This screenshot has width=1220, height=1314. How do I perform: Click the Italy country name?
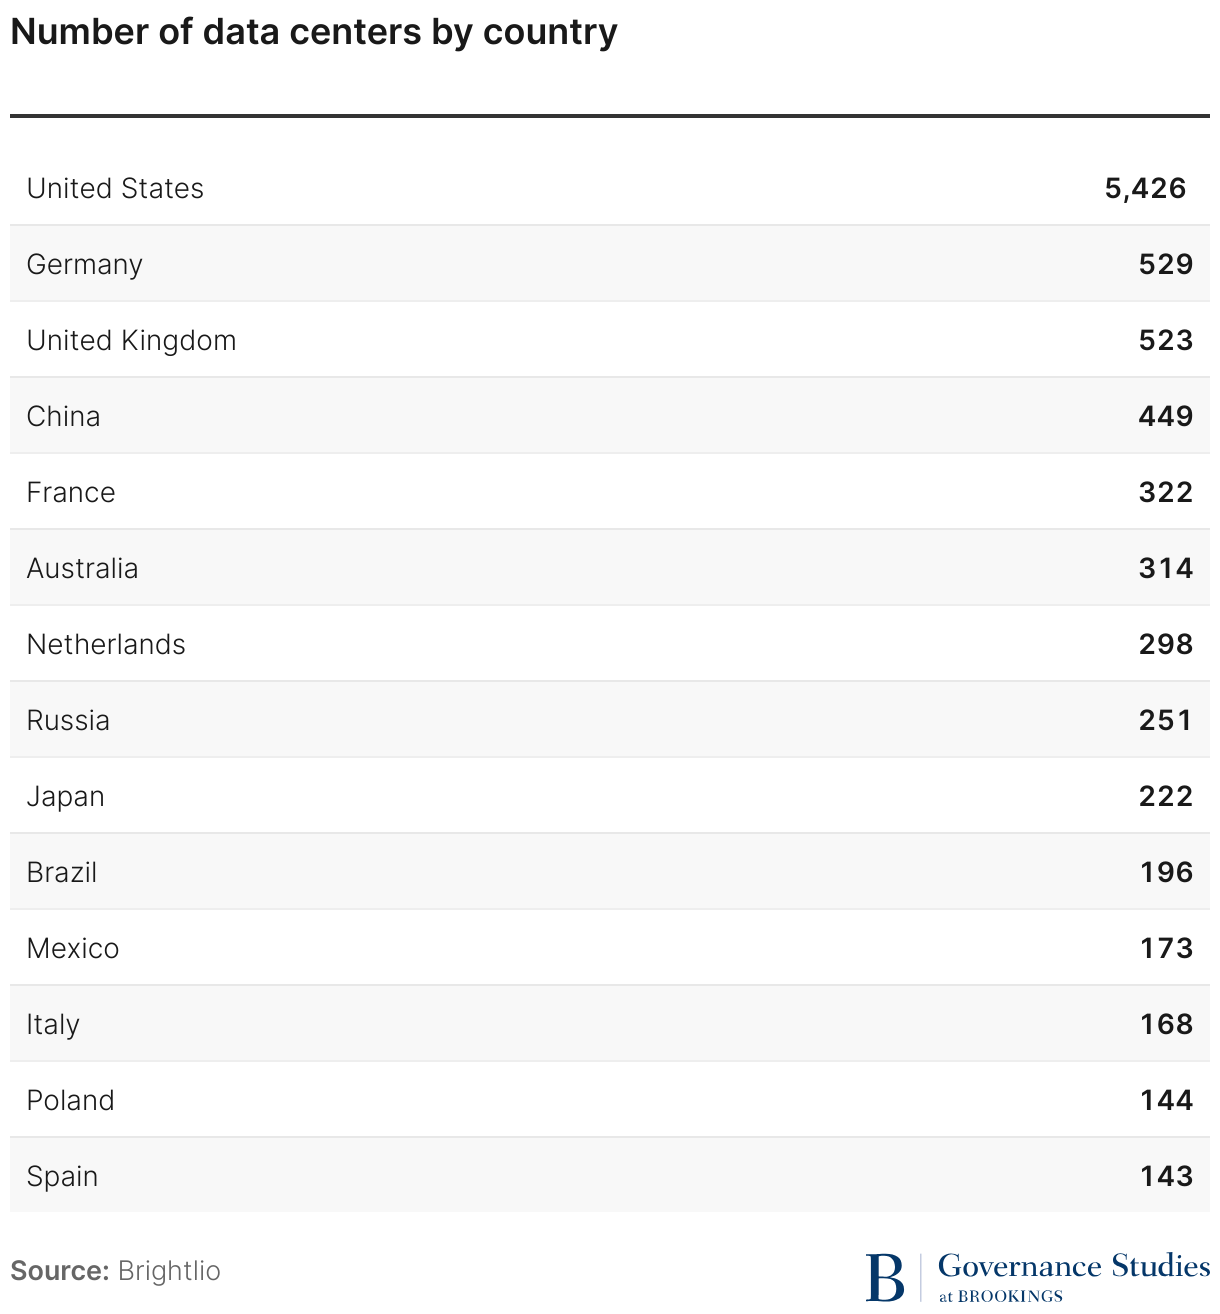(x=53, y=1024)
